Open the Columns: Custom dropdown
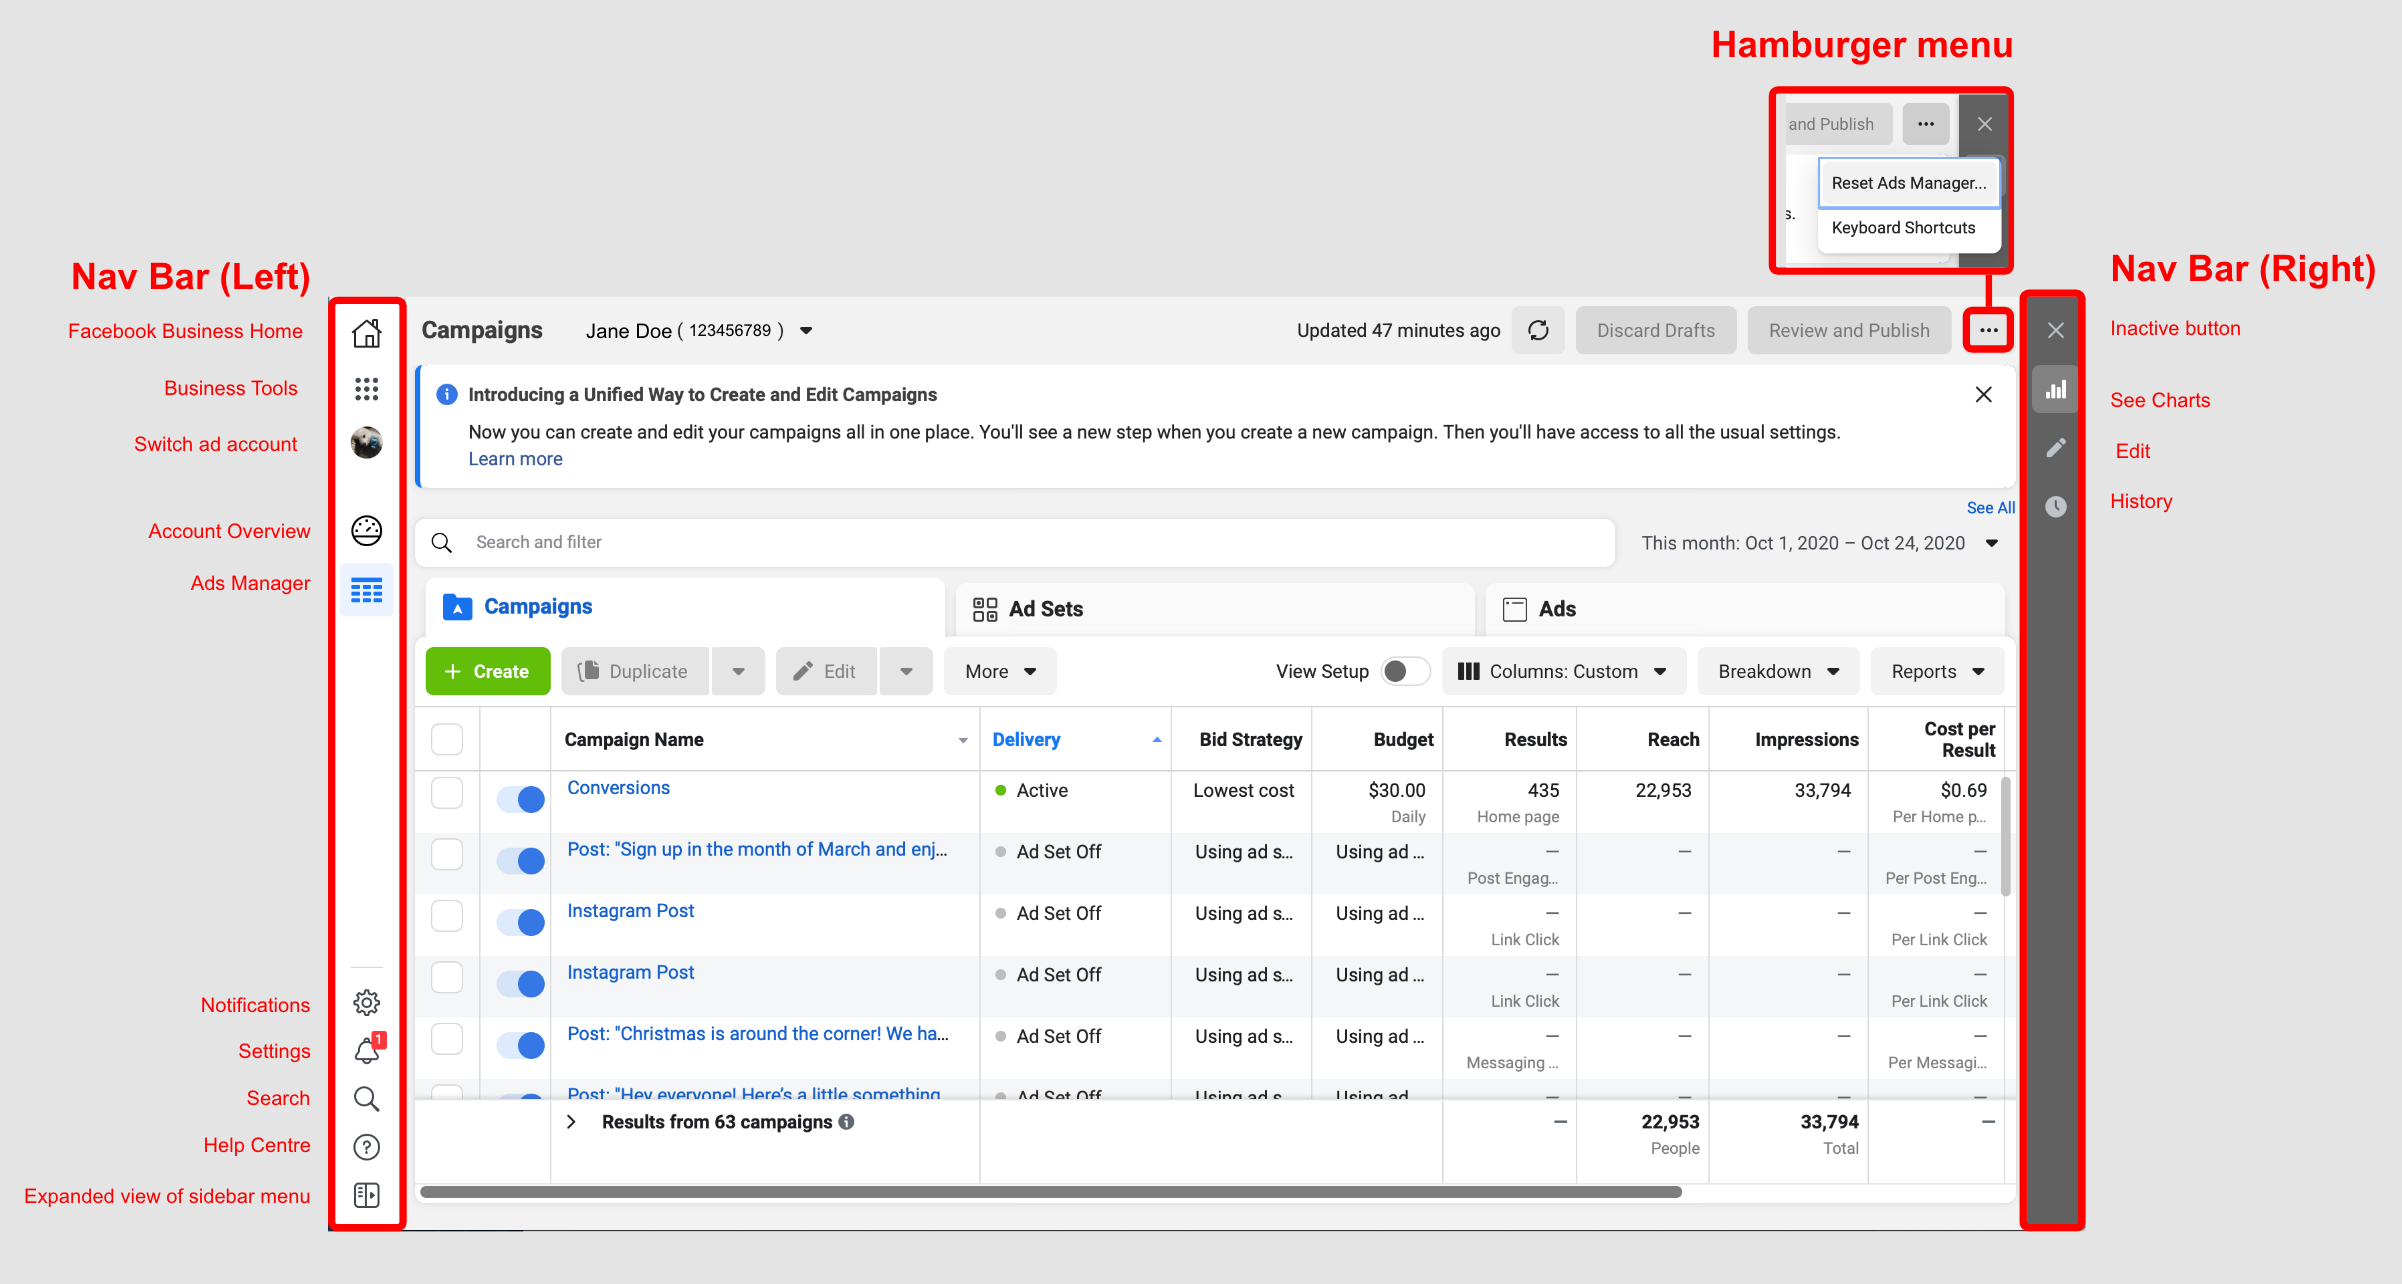This screenshot has width=2402, height=1284. (1563, 671)
